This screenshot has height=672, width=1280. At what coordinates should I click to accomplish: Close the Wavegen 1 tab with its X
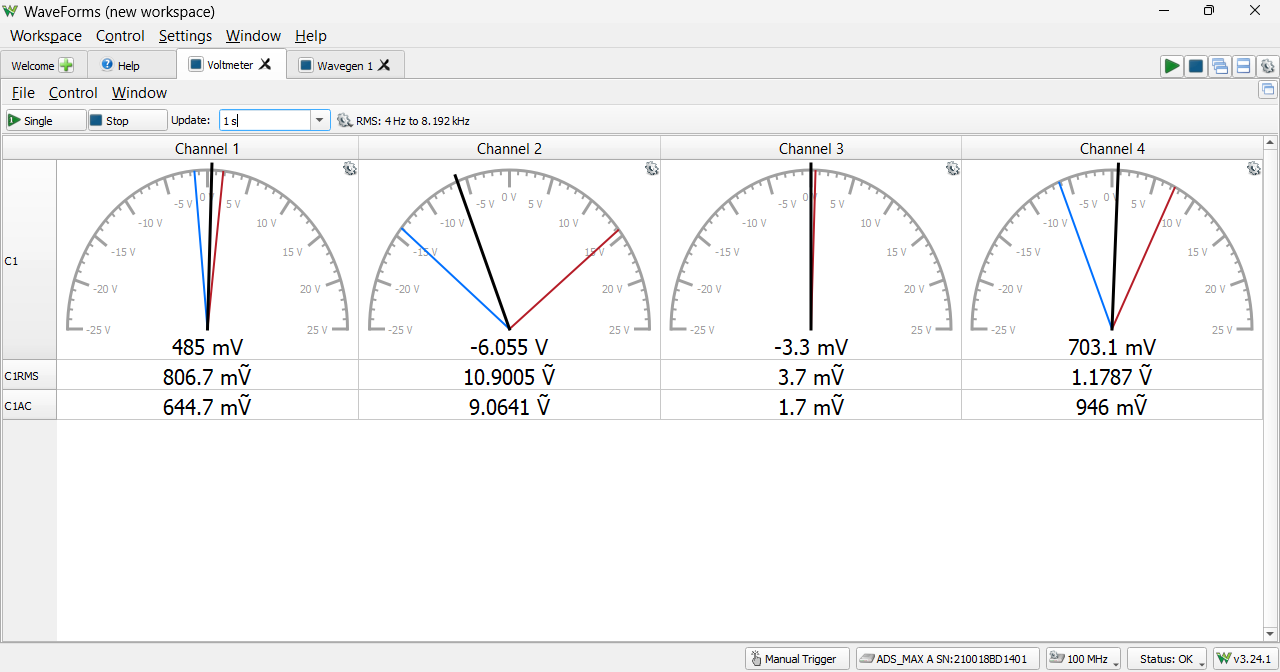pos(384,65)
